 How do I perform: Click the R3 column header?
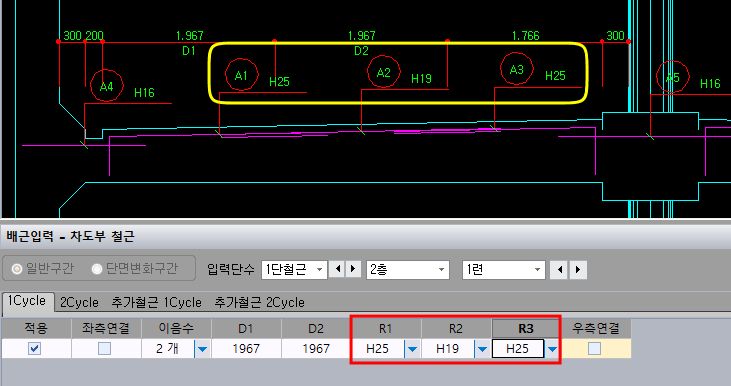526,329
